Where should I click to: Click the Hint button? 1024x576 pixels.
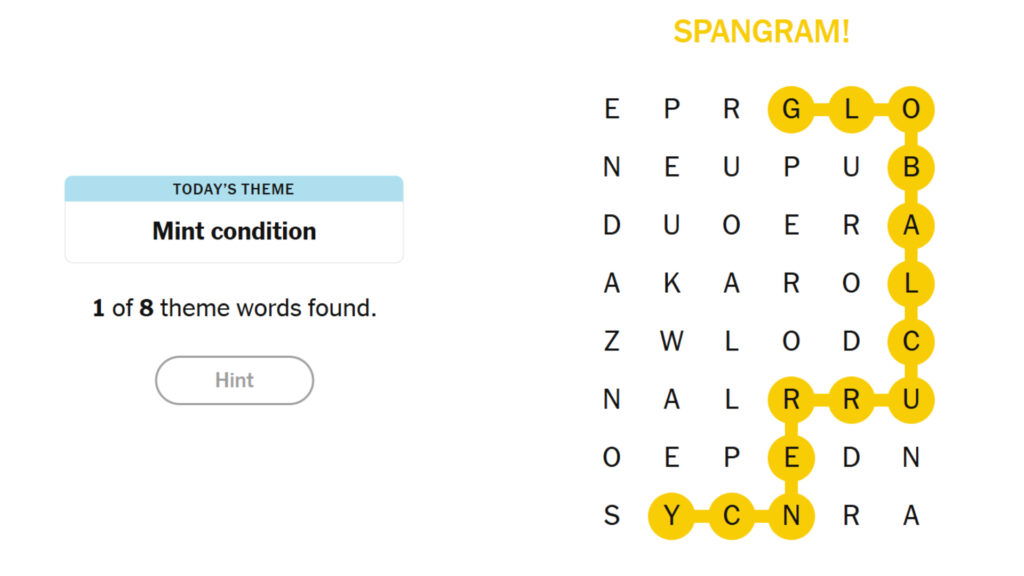coord(233,380)
